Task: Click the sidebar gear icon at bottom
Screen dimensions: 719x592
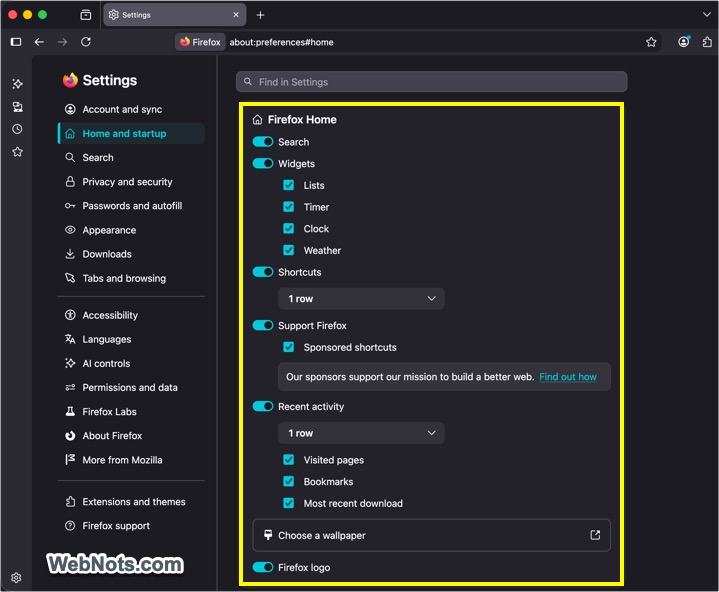Action: (x=16, y=577)
